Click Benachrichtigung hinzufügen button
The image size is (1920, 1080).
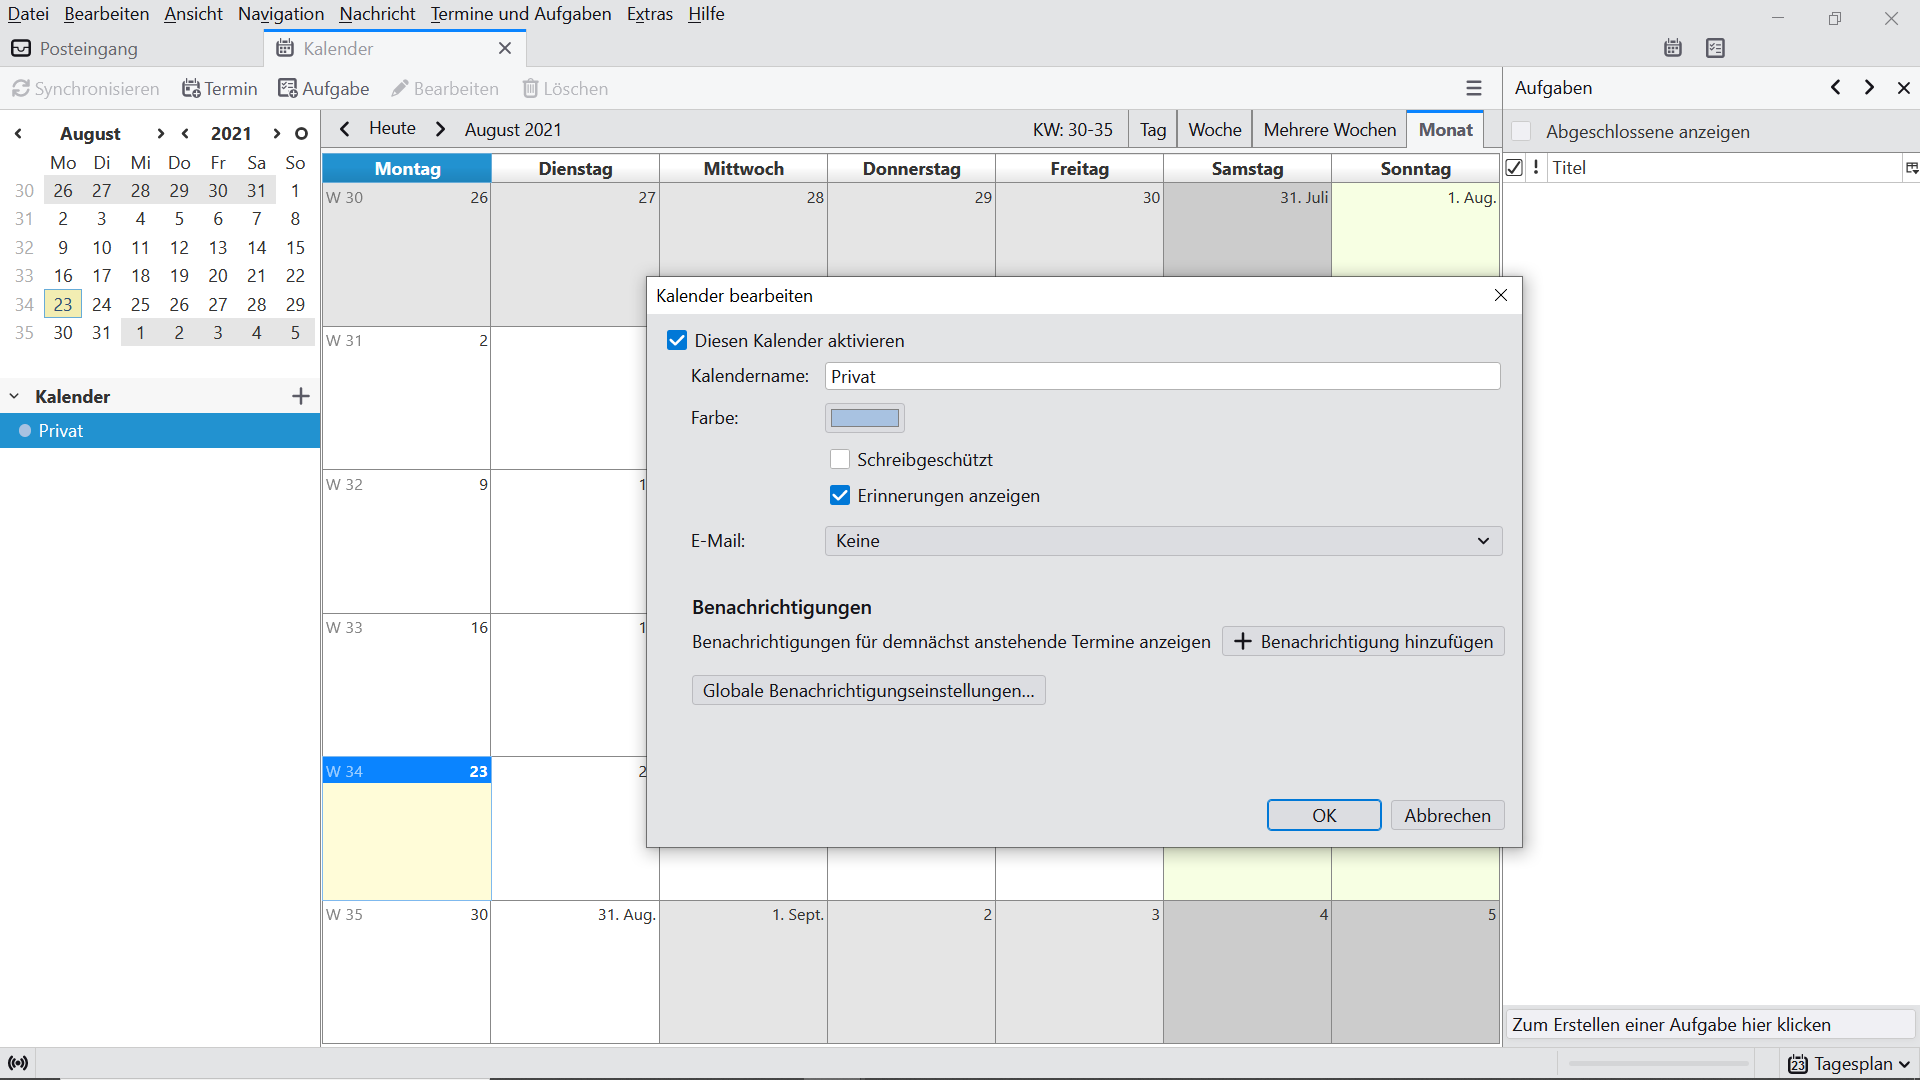(x=1363, y=642)
